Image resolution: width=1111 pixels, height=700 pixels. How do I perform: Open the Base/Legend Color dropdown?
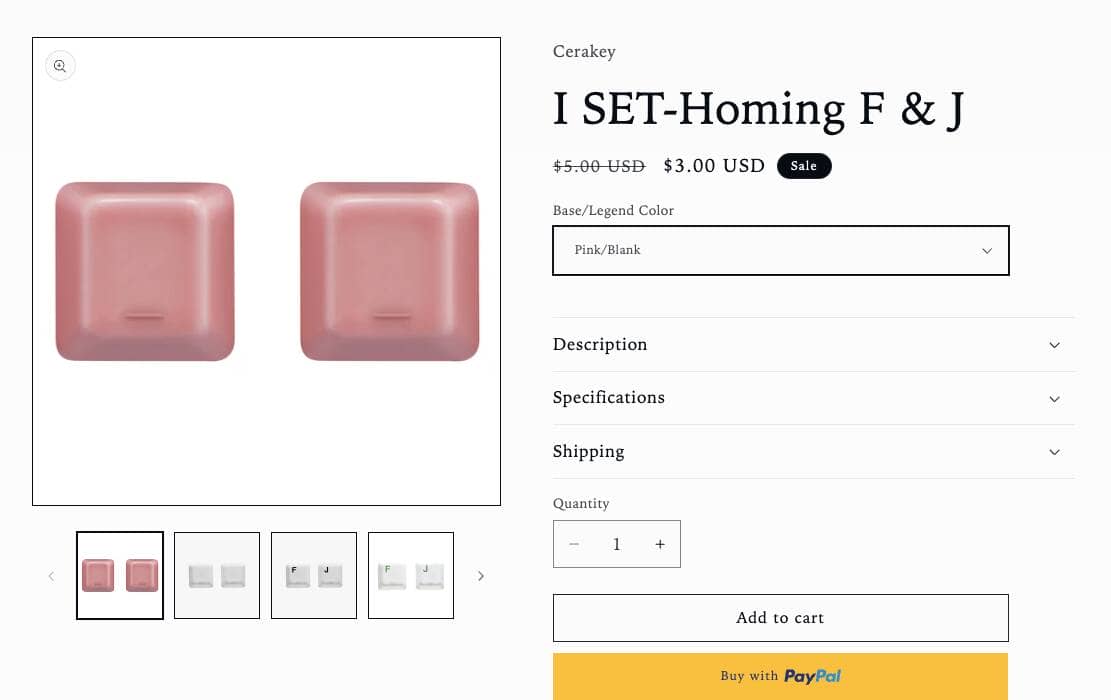tap(780, 250)
